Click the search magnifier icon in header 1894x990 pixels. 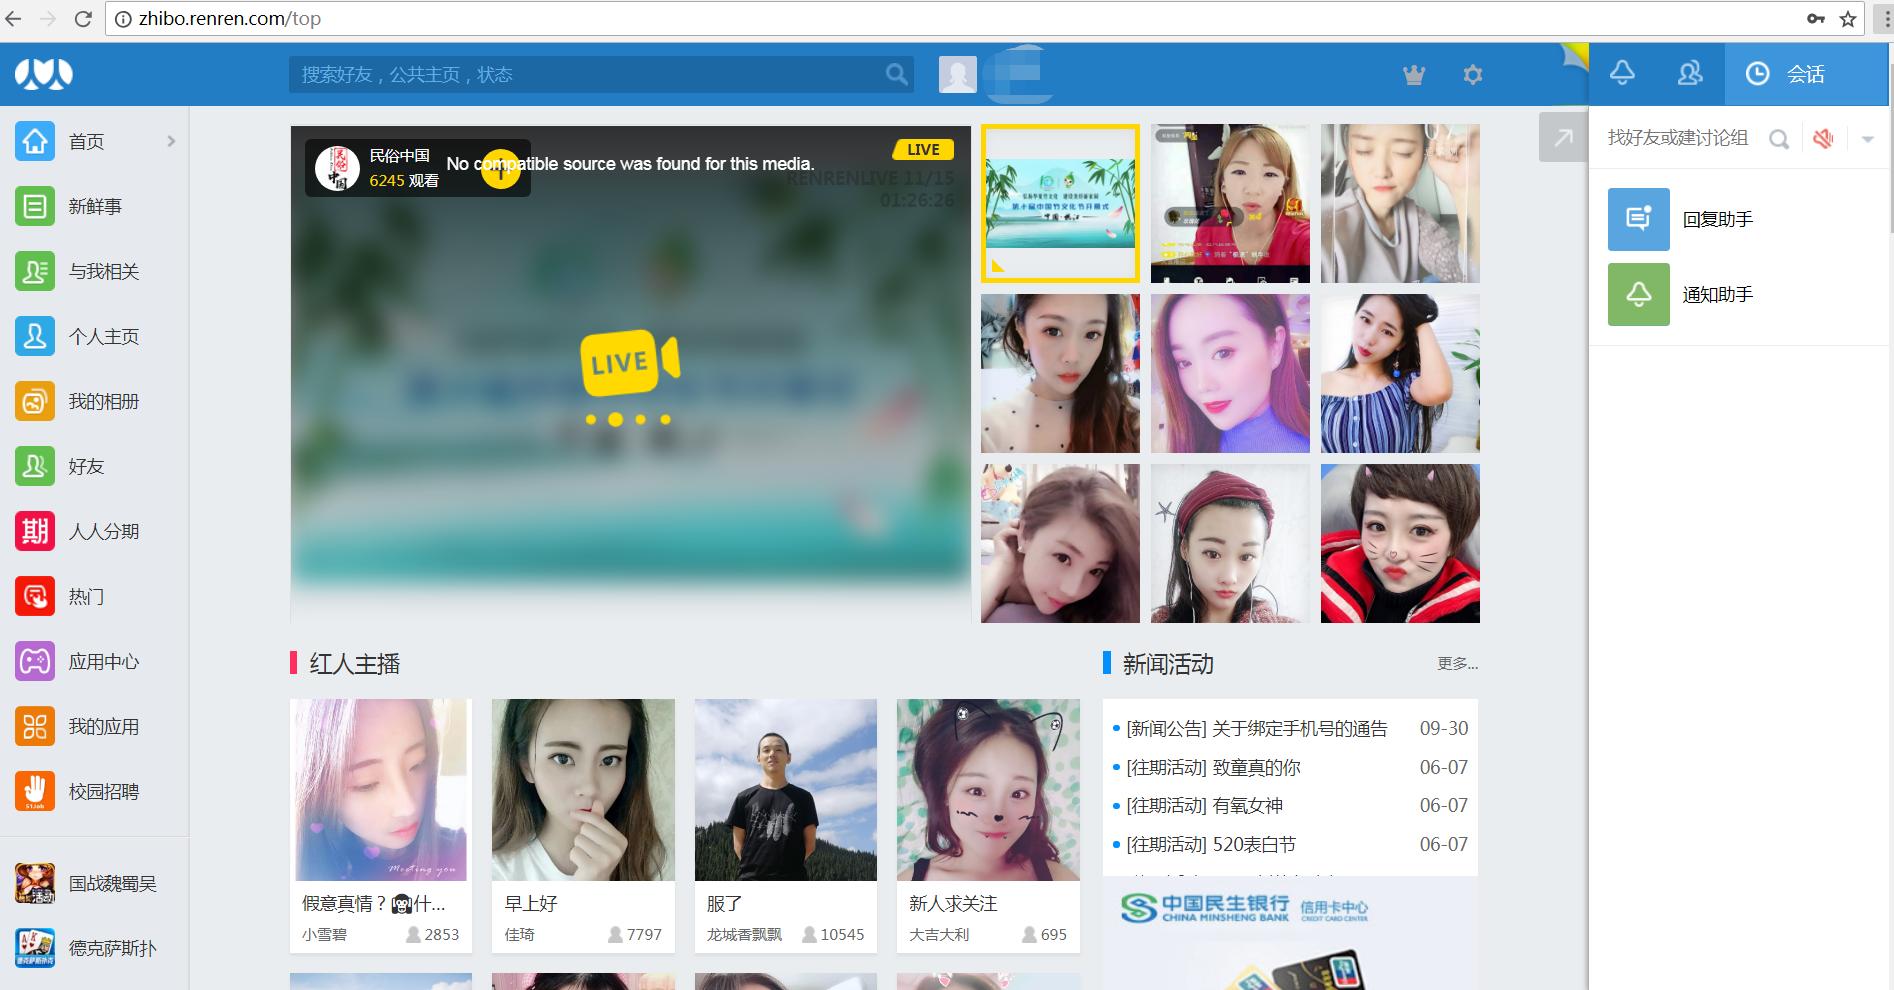click(x=896, y=74)
